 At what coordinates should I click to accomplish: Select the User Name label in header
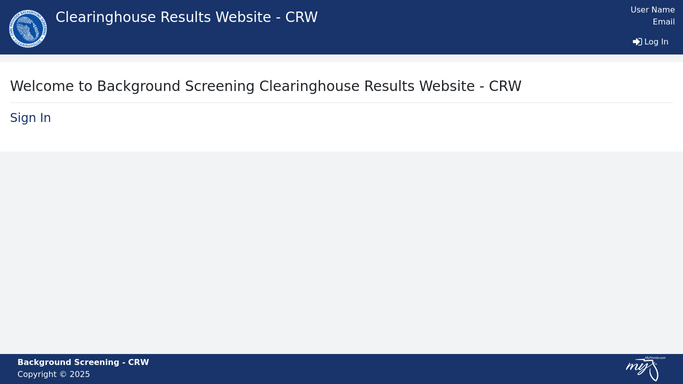click(653, 10)
